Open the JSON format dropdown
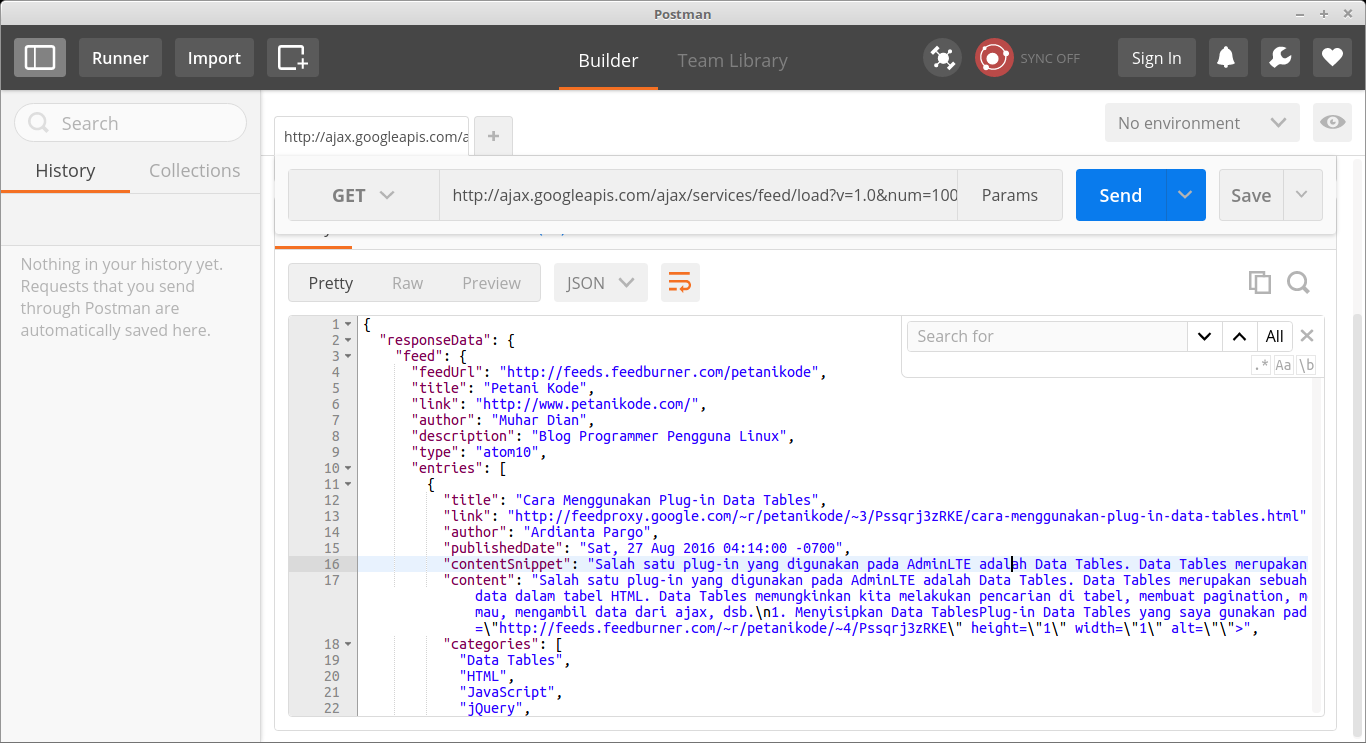The height and width of the screenshot is (743, 1366). click(x=601, y=283)
